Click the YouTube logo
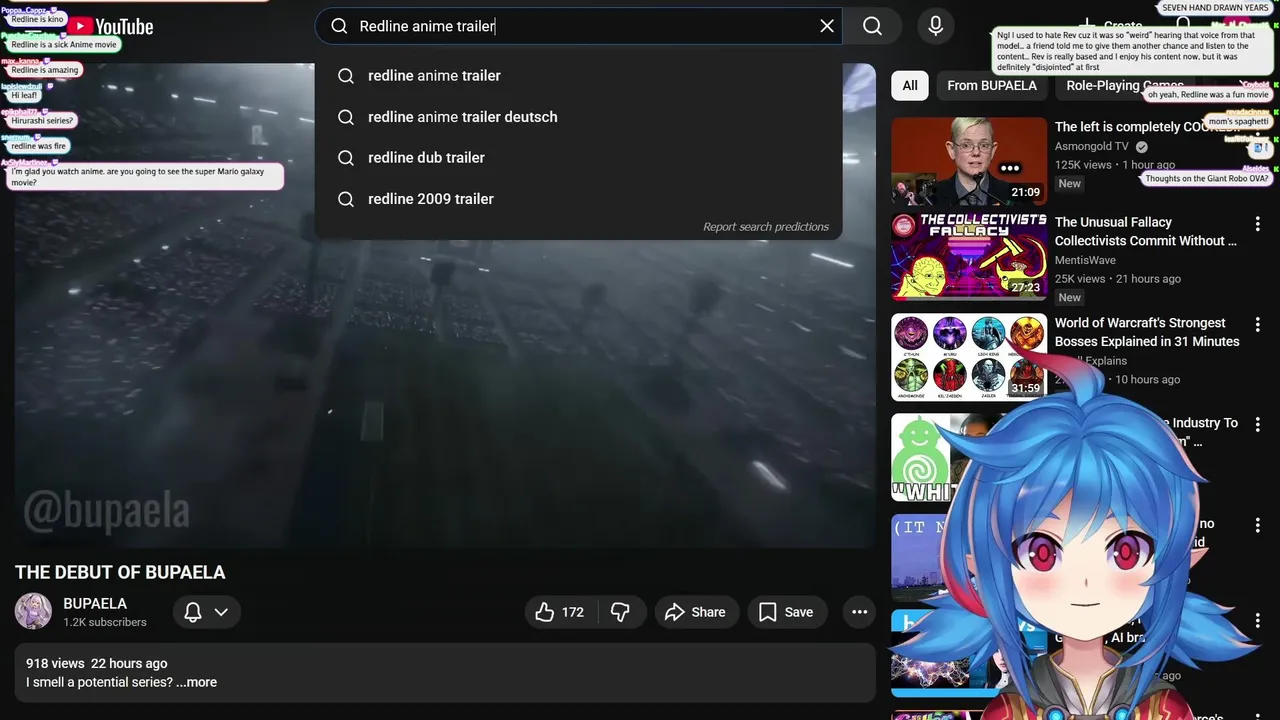Image resolution: width=1280 pixels, height=720 pixels. point(110,27)
